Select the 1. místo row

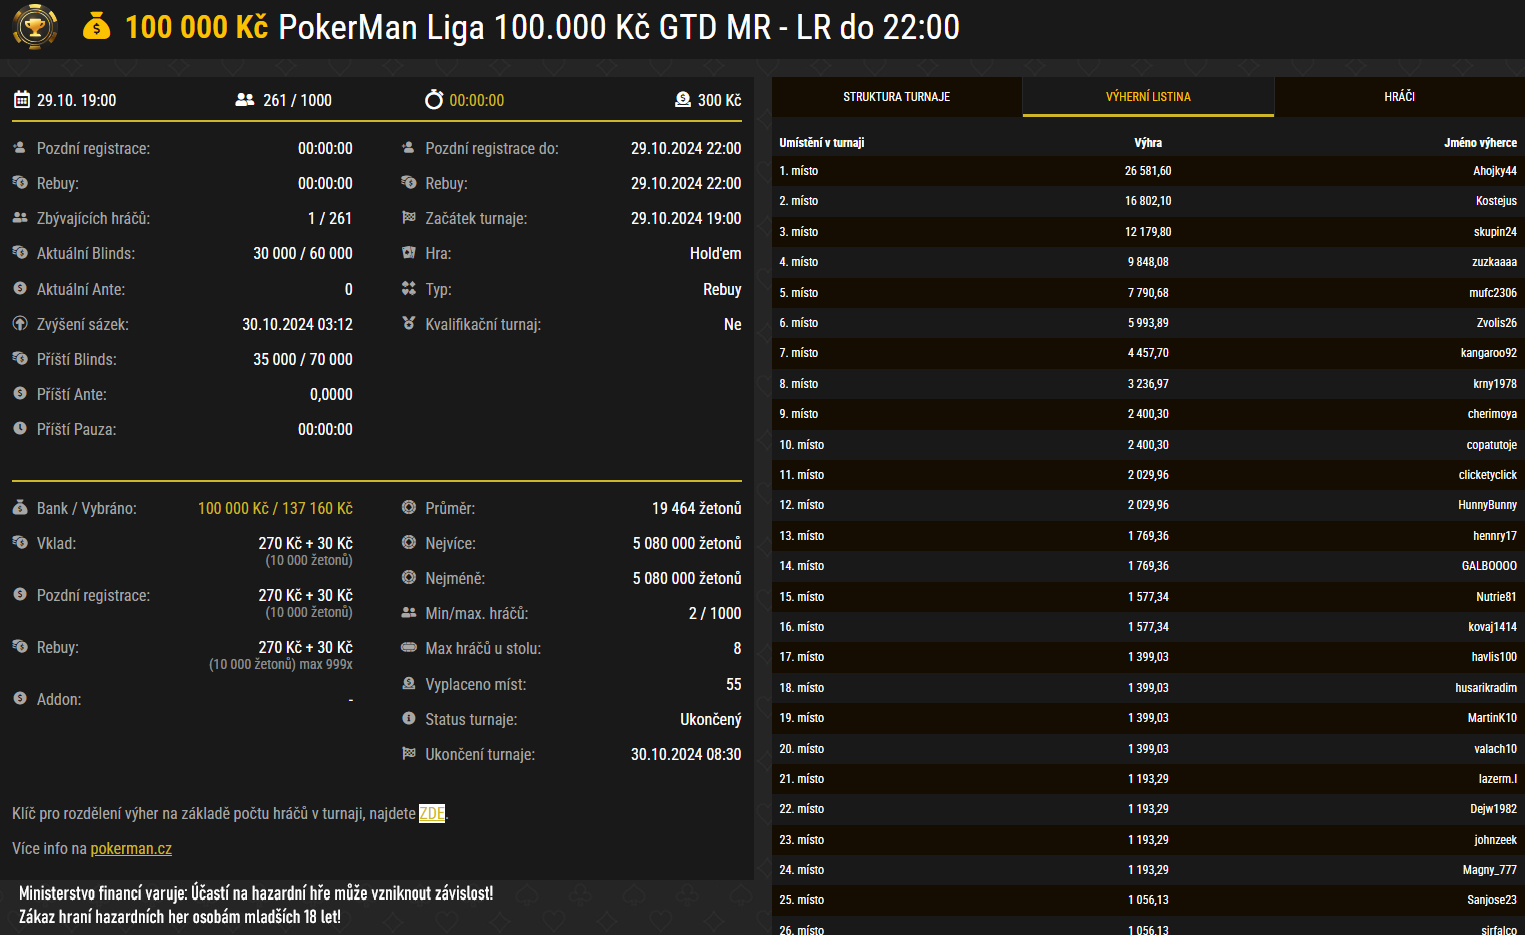pos(1148,171)
